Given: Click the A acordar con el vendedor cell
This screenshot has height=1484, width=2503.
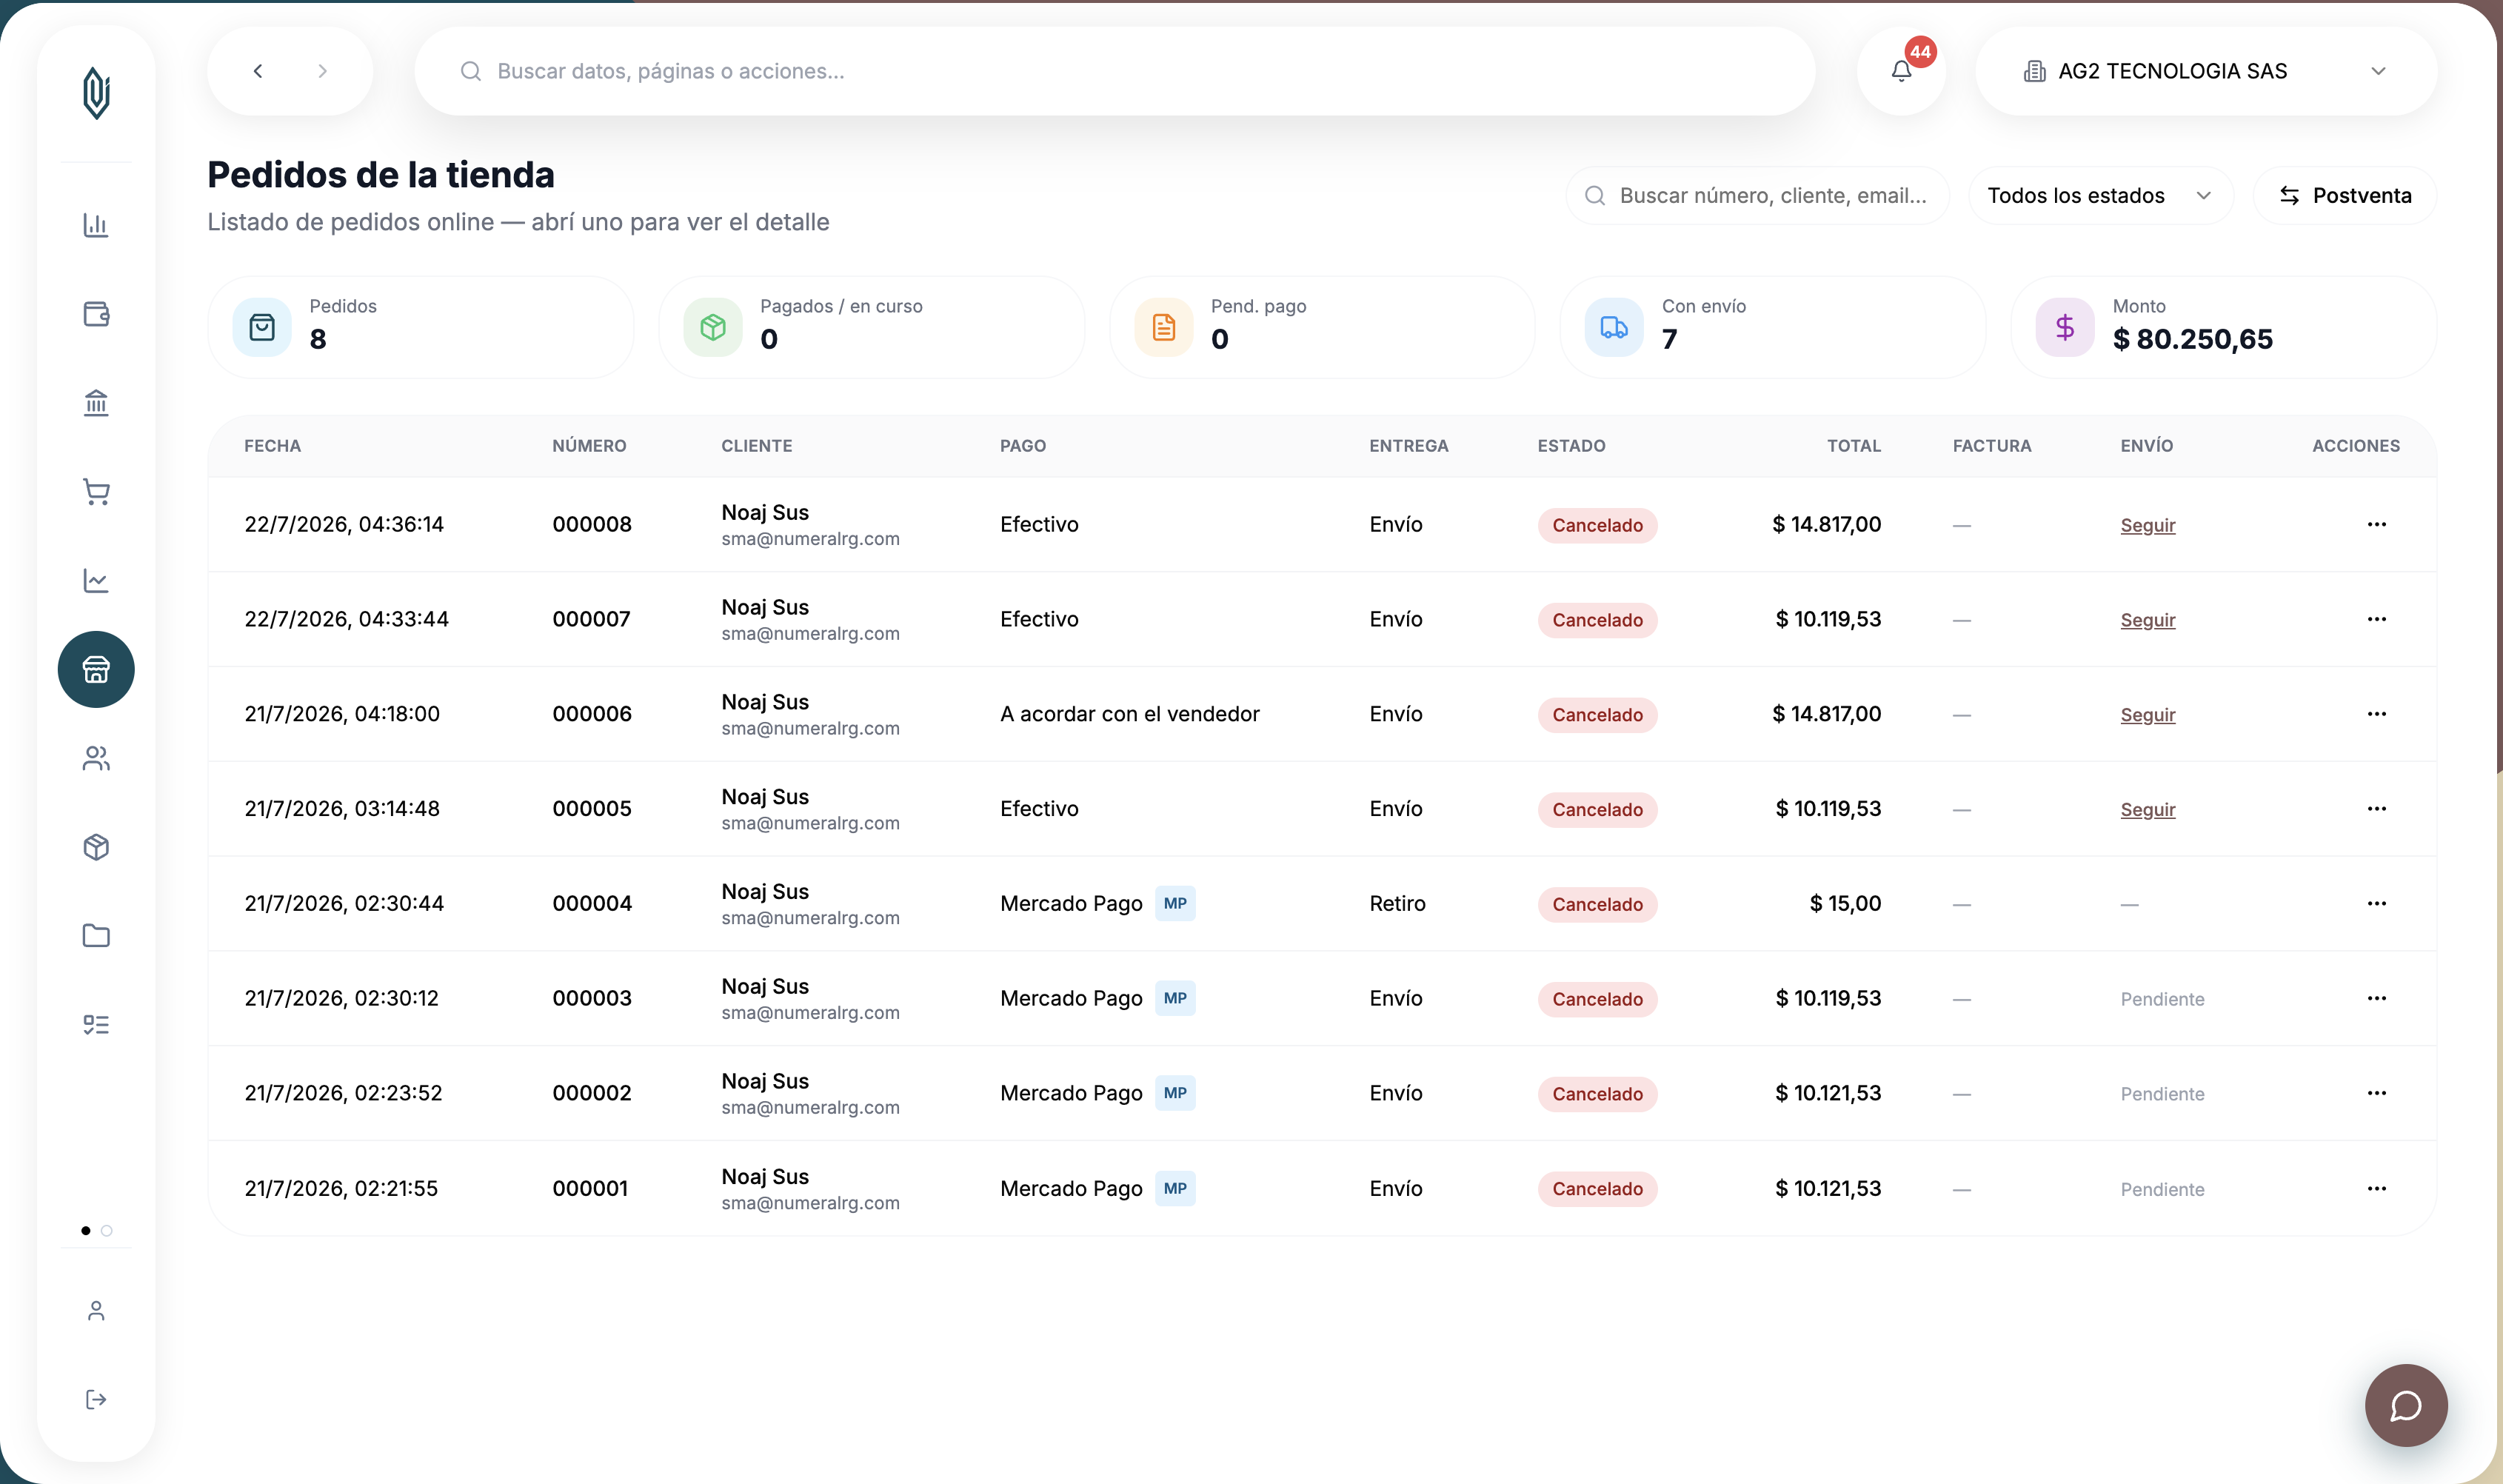Looking at the screenshot, I should pyautogui.click(x=1129, y=714).
